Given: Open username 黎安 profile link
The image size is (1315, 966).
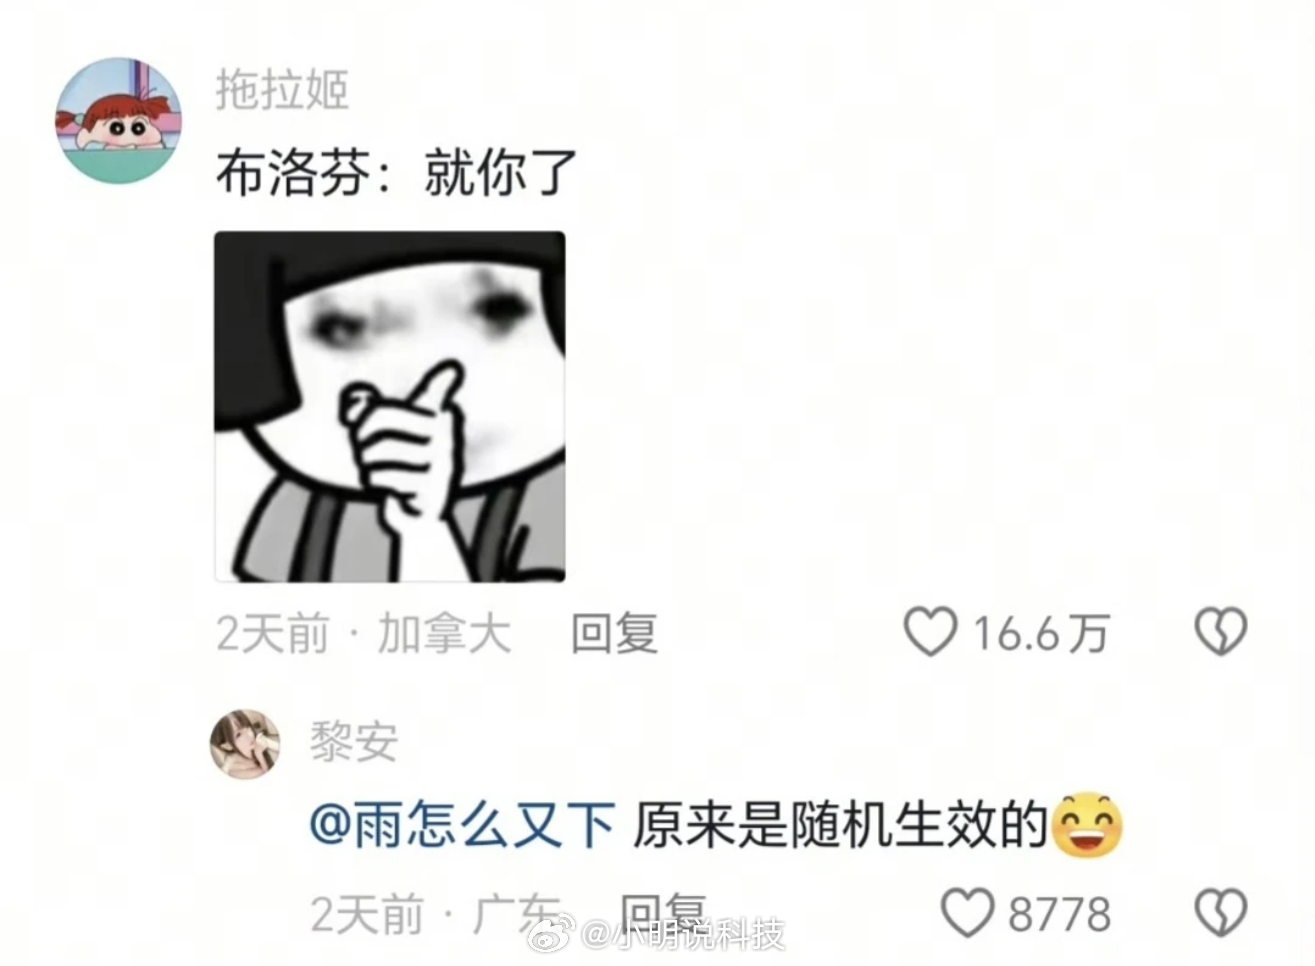Looking at the screenshot, I should [353, 742].
